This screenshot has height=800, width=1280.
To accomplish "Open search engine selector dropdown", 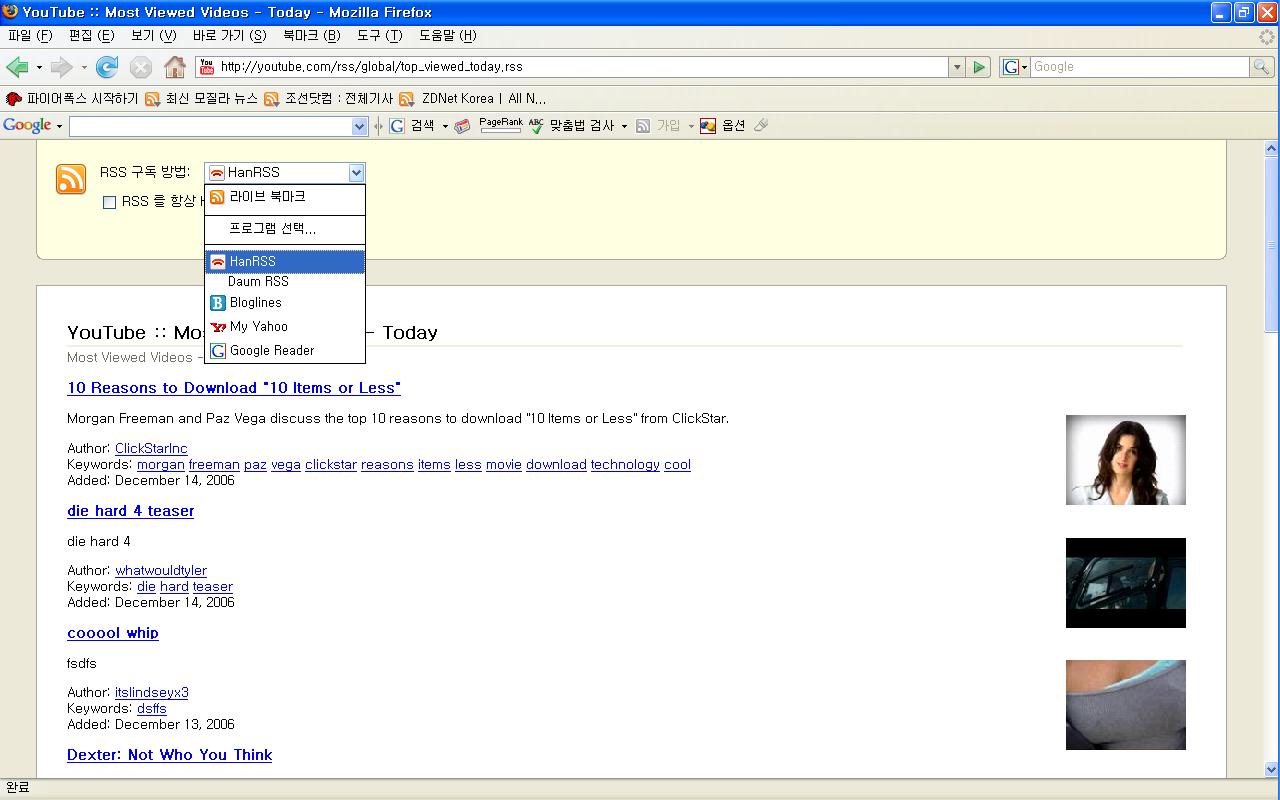I will [x=1015, y=67].
